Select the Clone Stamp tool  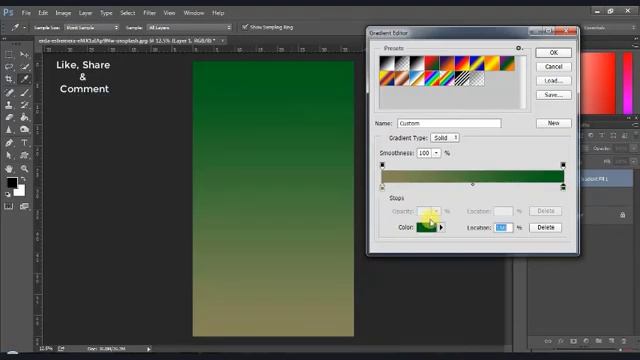point(9,105)
